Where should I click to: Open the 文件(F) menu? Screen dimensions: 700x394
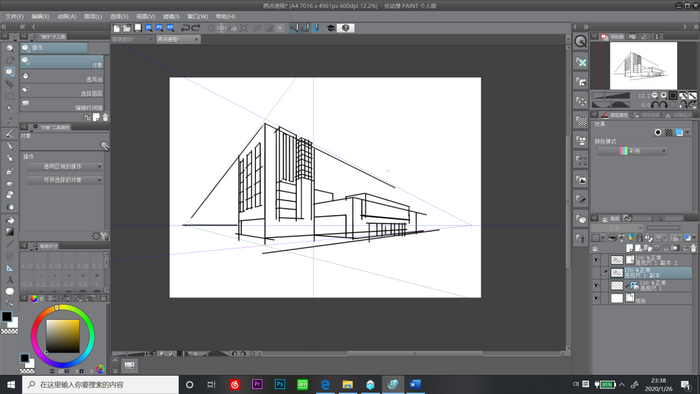(14, 17)
